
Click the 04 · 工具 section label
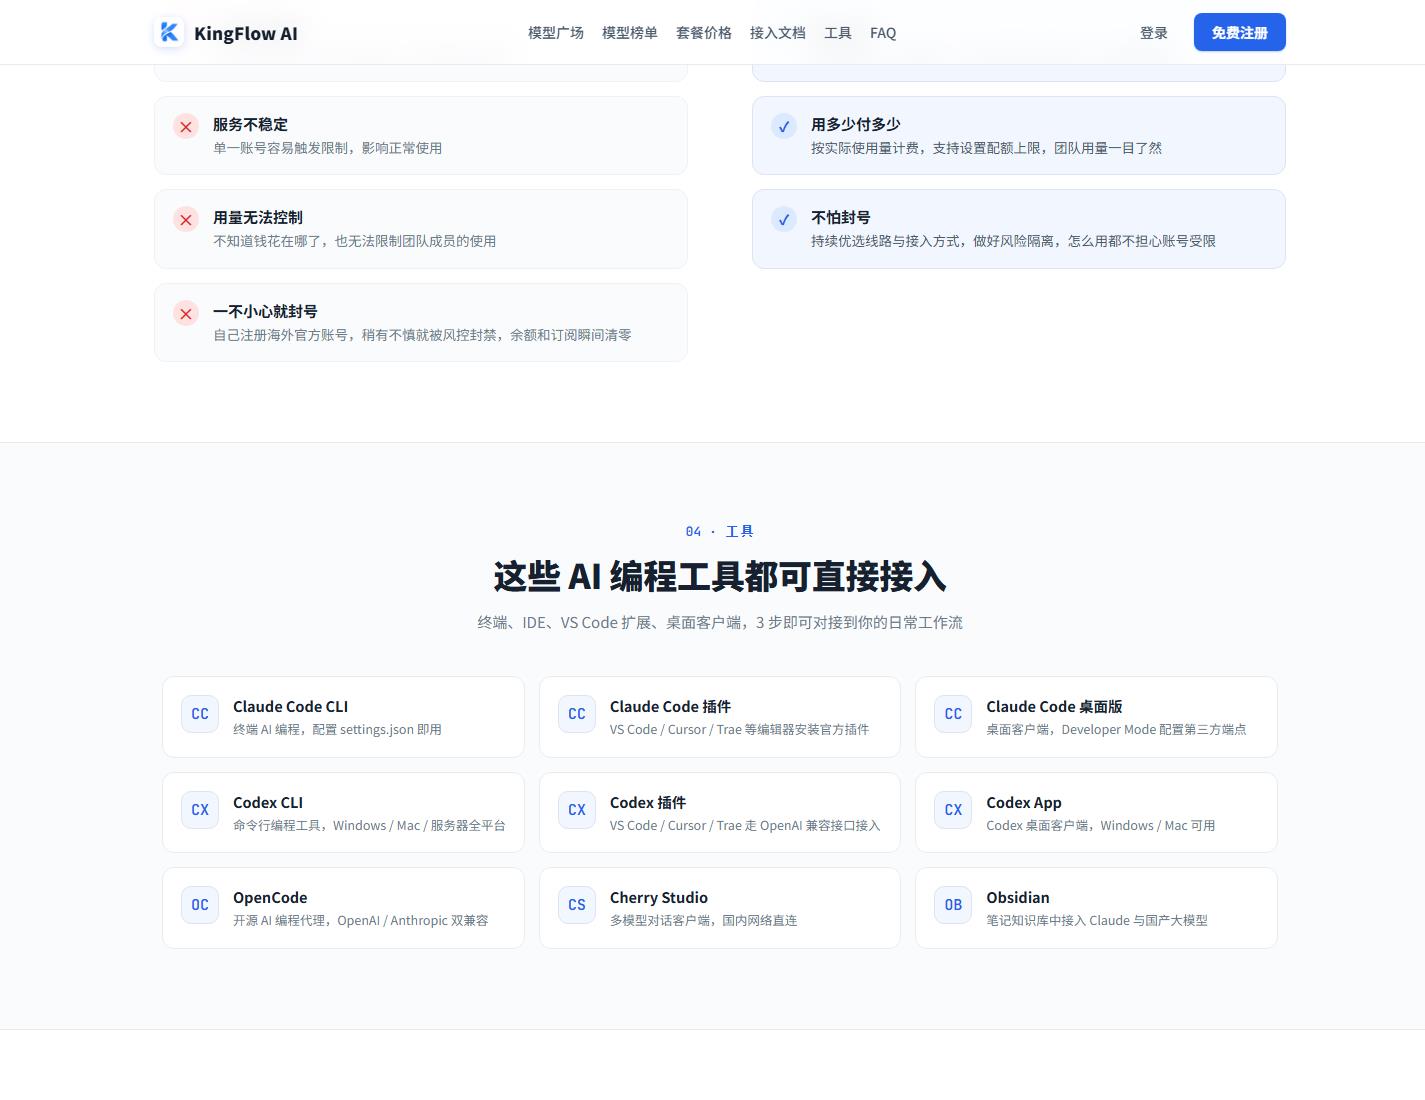(719, 531)
